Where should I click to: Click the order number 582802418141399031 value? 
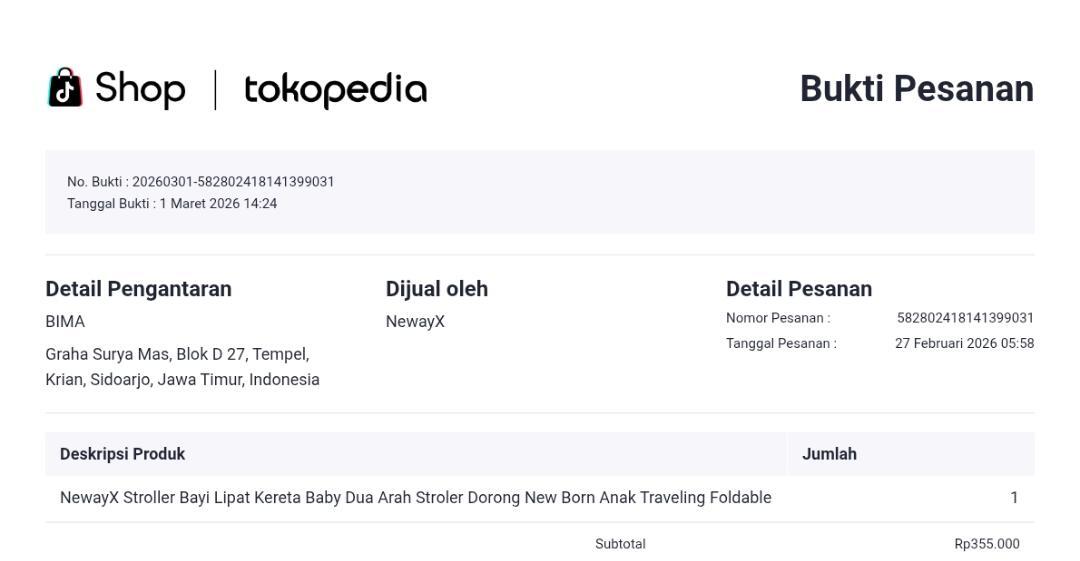click(x=965, y=318)
